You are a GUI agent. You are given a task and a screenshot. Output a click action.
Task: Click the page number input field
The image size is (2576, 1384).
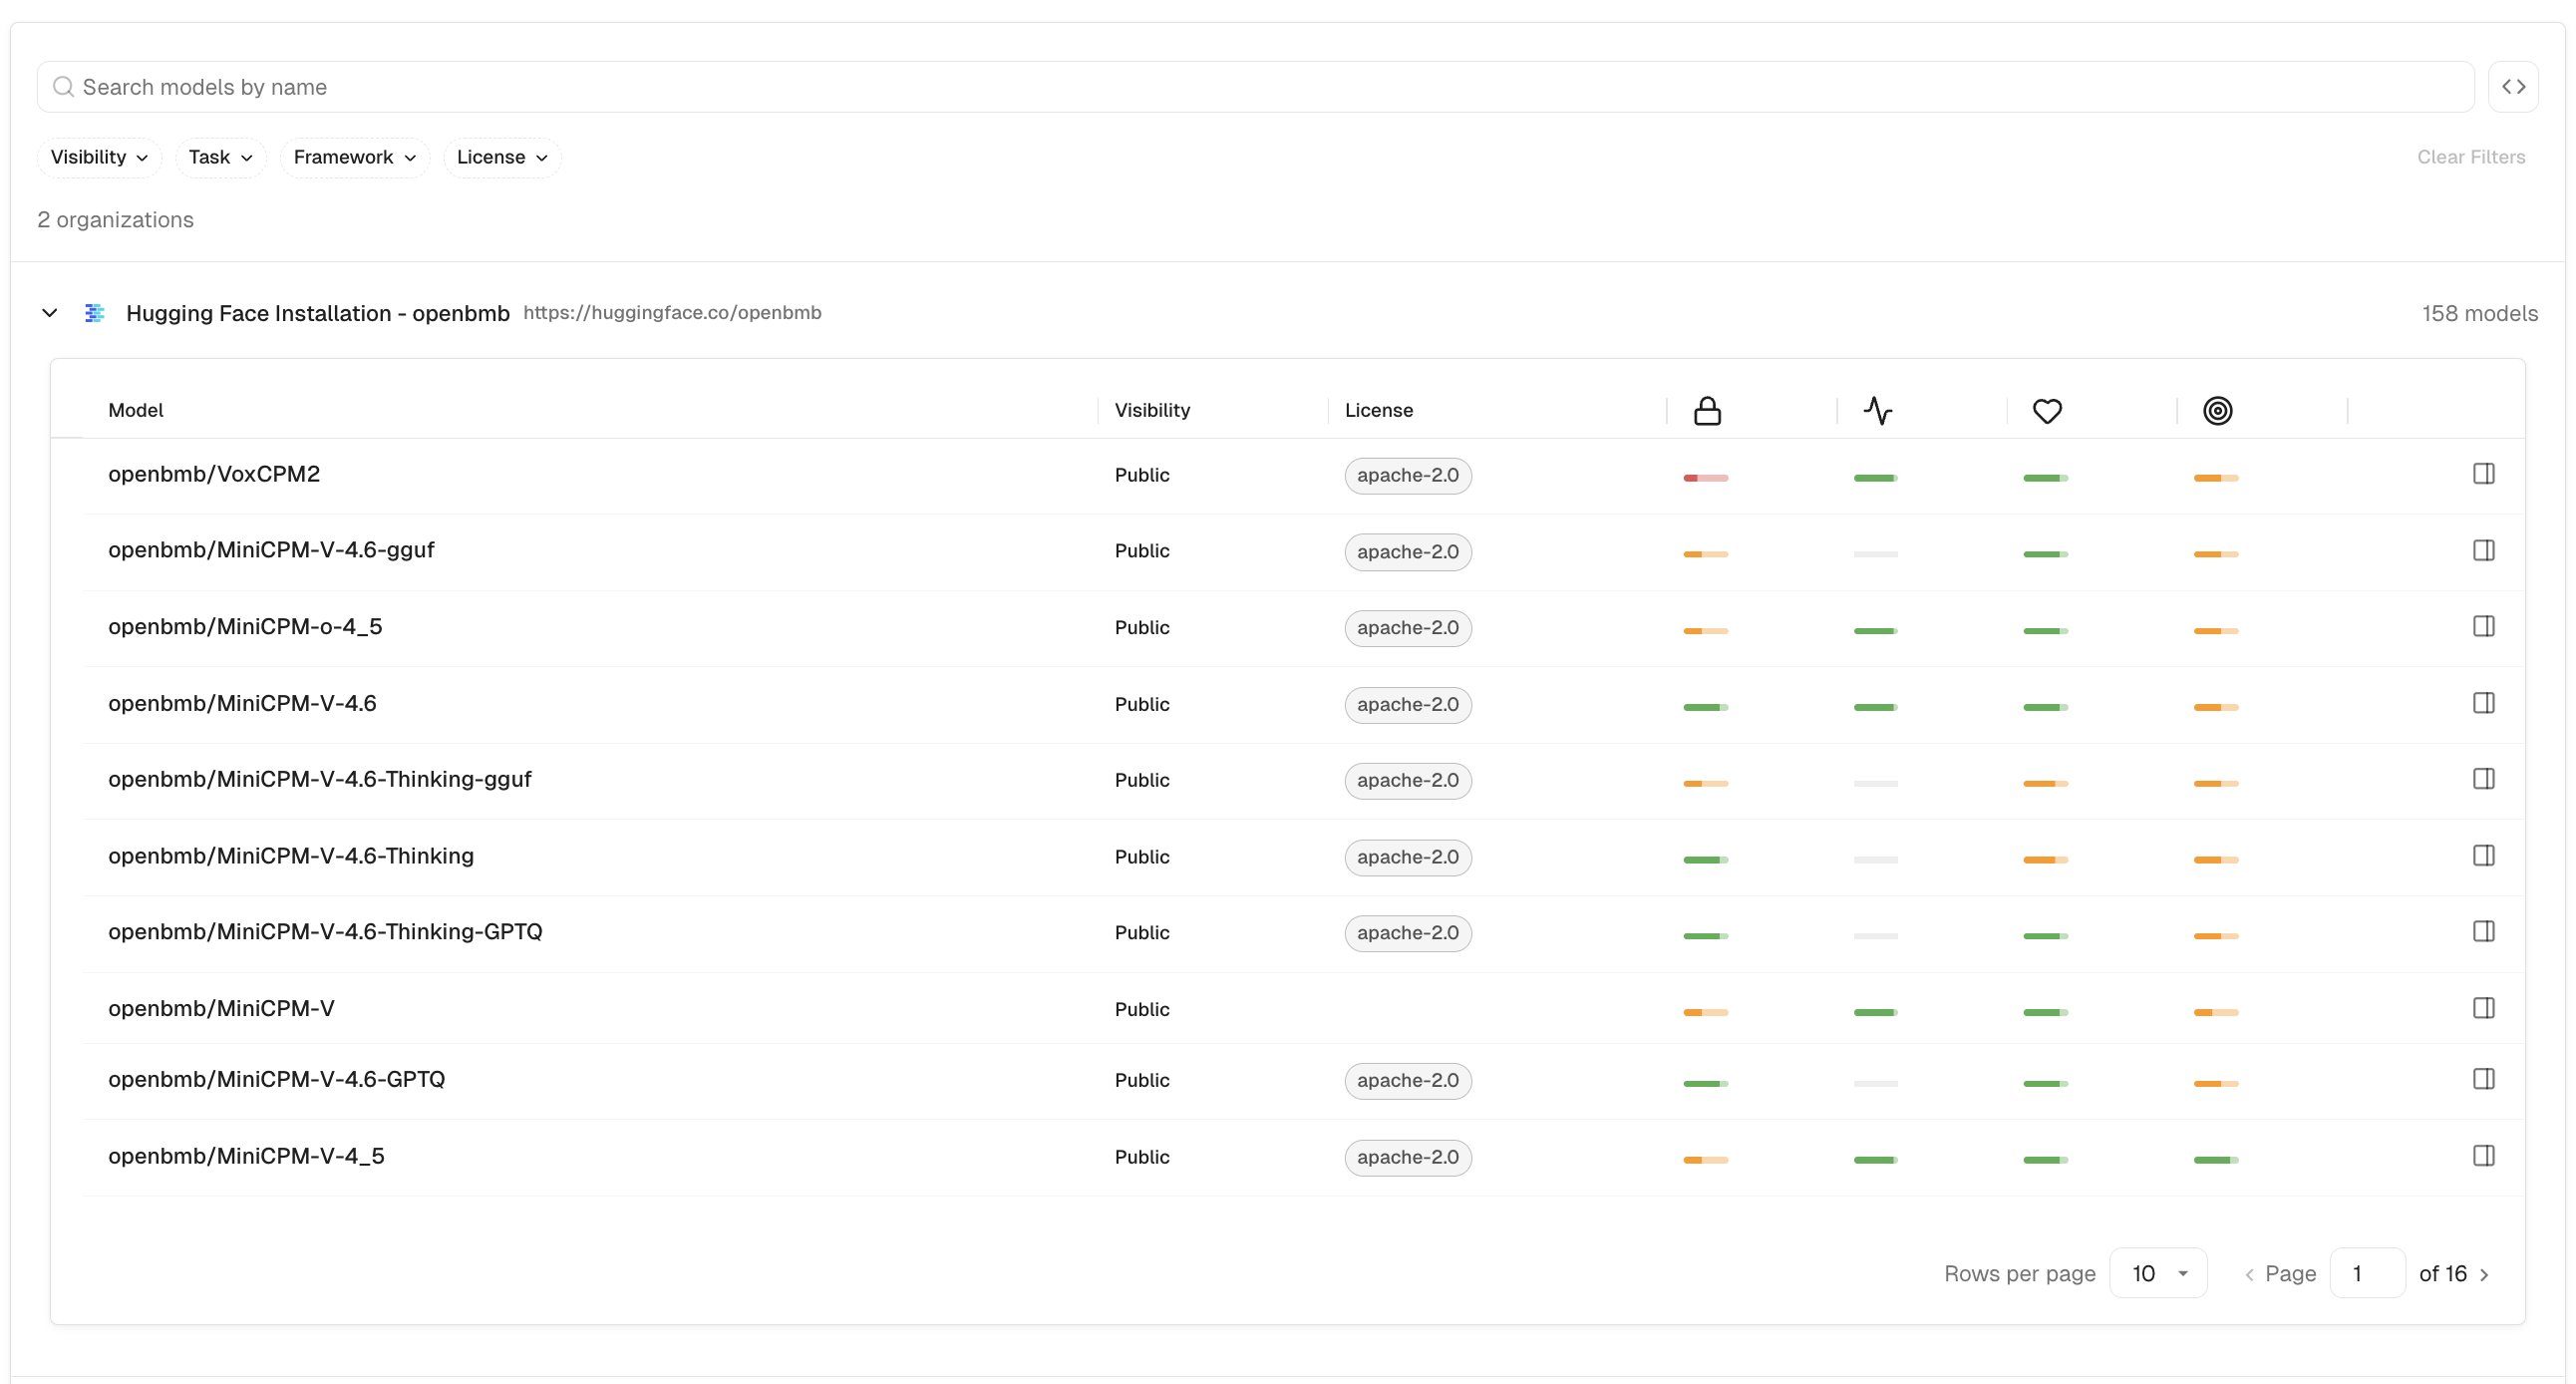(2367, 1274)
